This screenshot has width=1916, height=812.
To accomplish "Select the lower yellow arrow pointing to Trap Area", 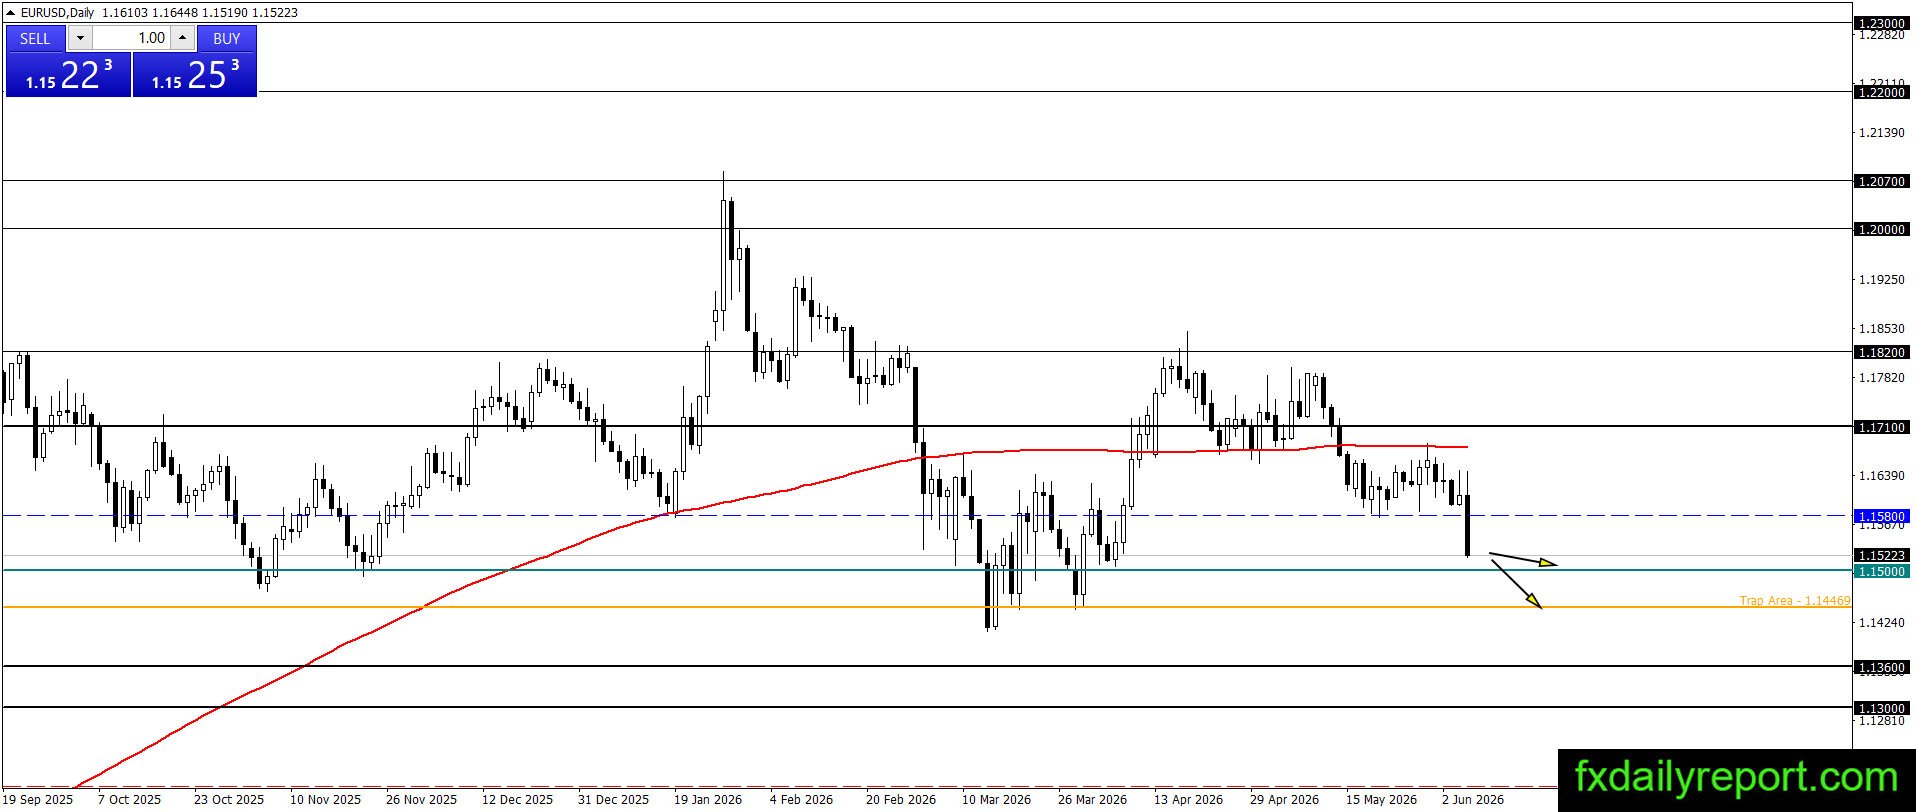I will pos(1517,584).
